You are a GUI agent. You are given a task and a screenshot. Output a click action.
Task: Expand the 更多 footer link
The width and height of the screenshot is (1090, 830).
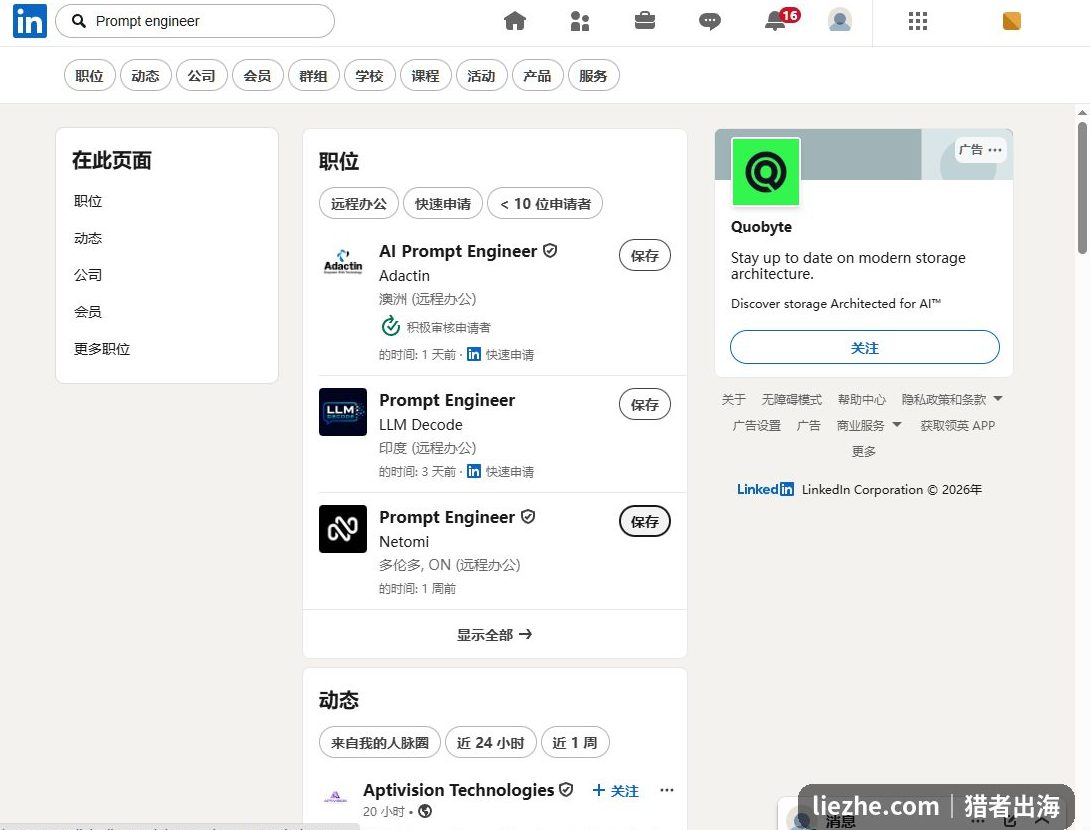click(864, 451)
